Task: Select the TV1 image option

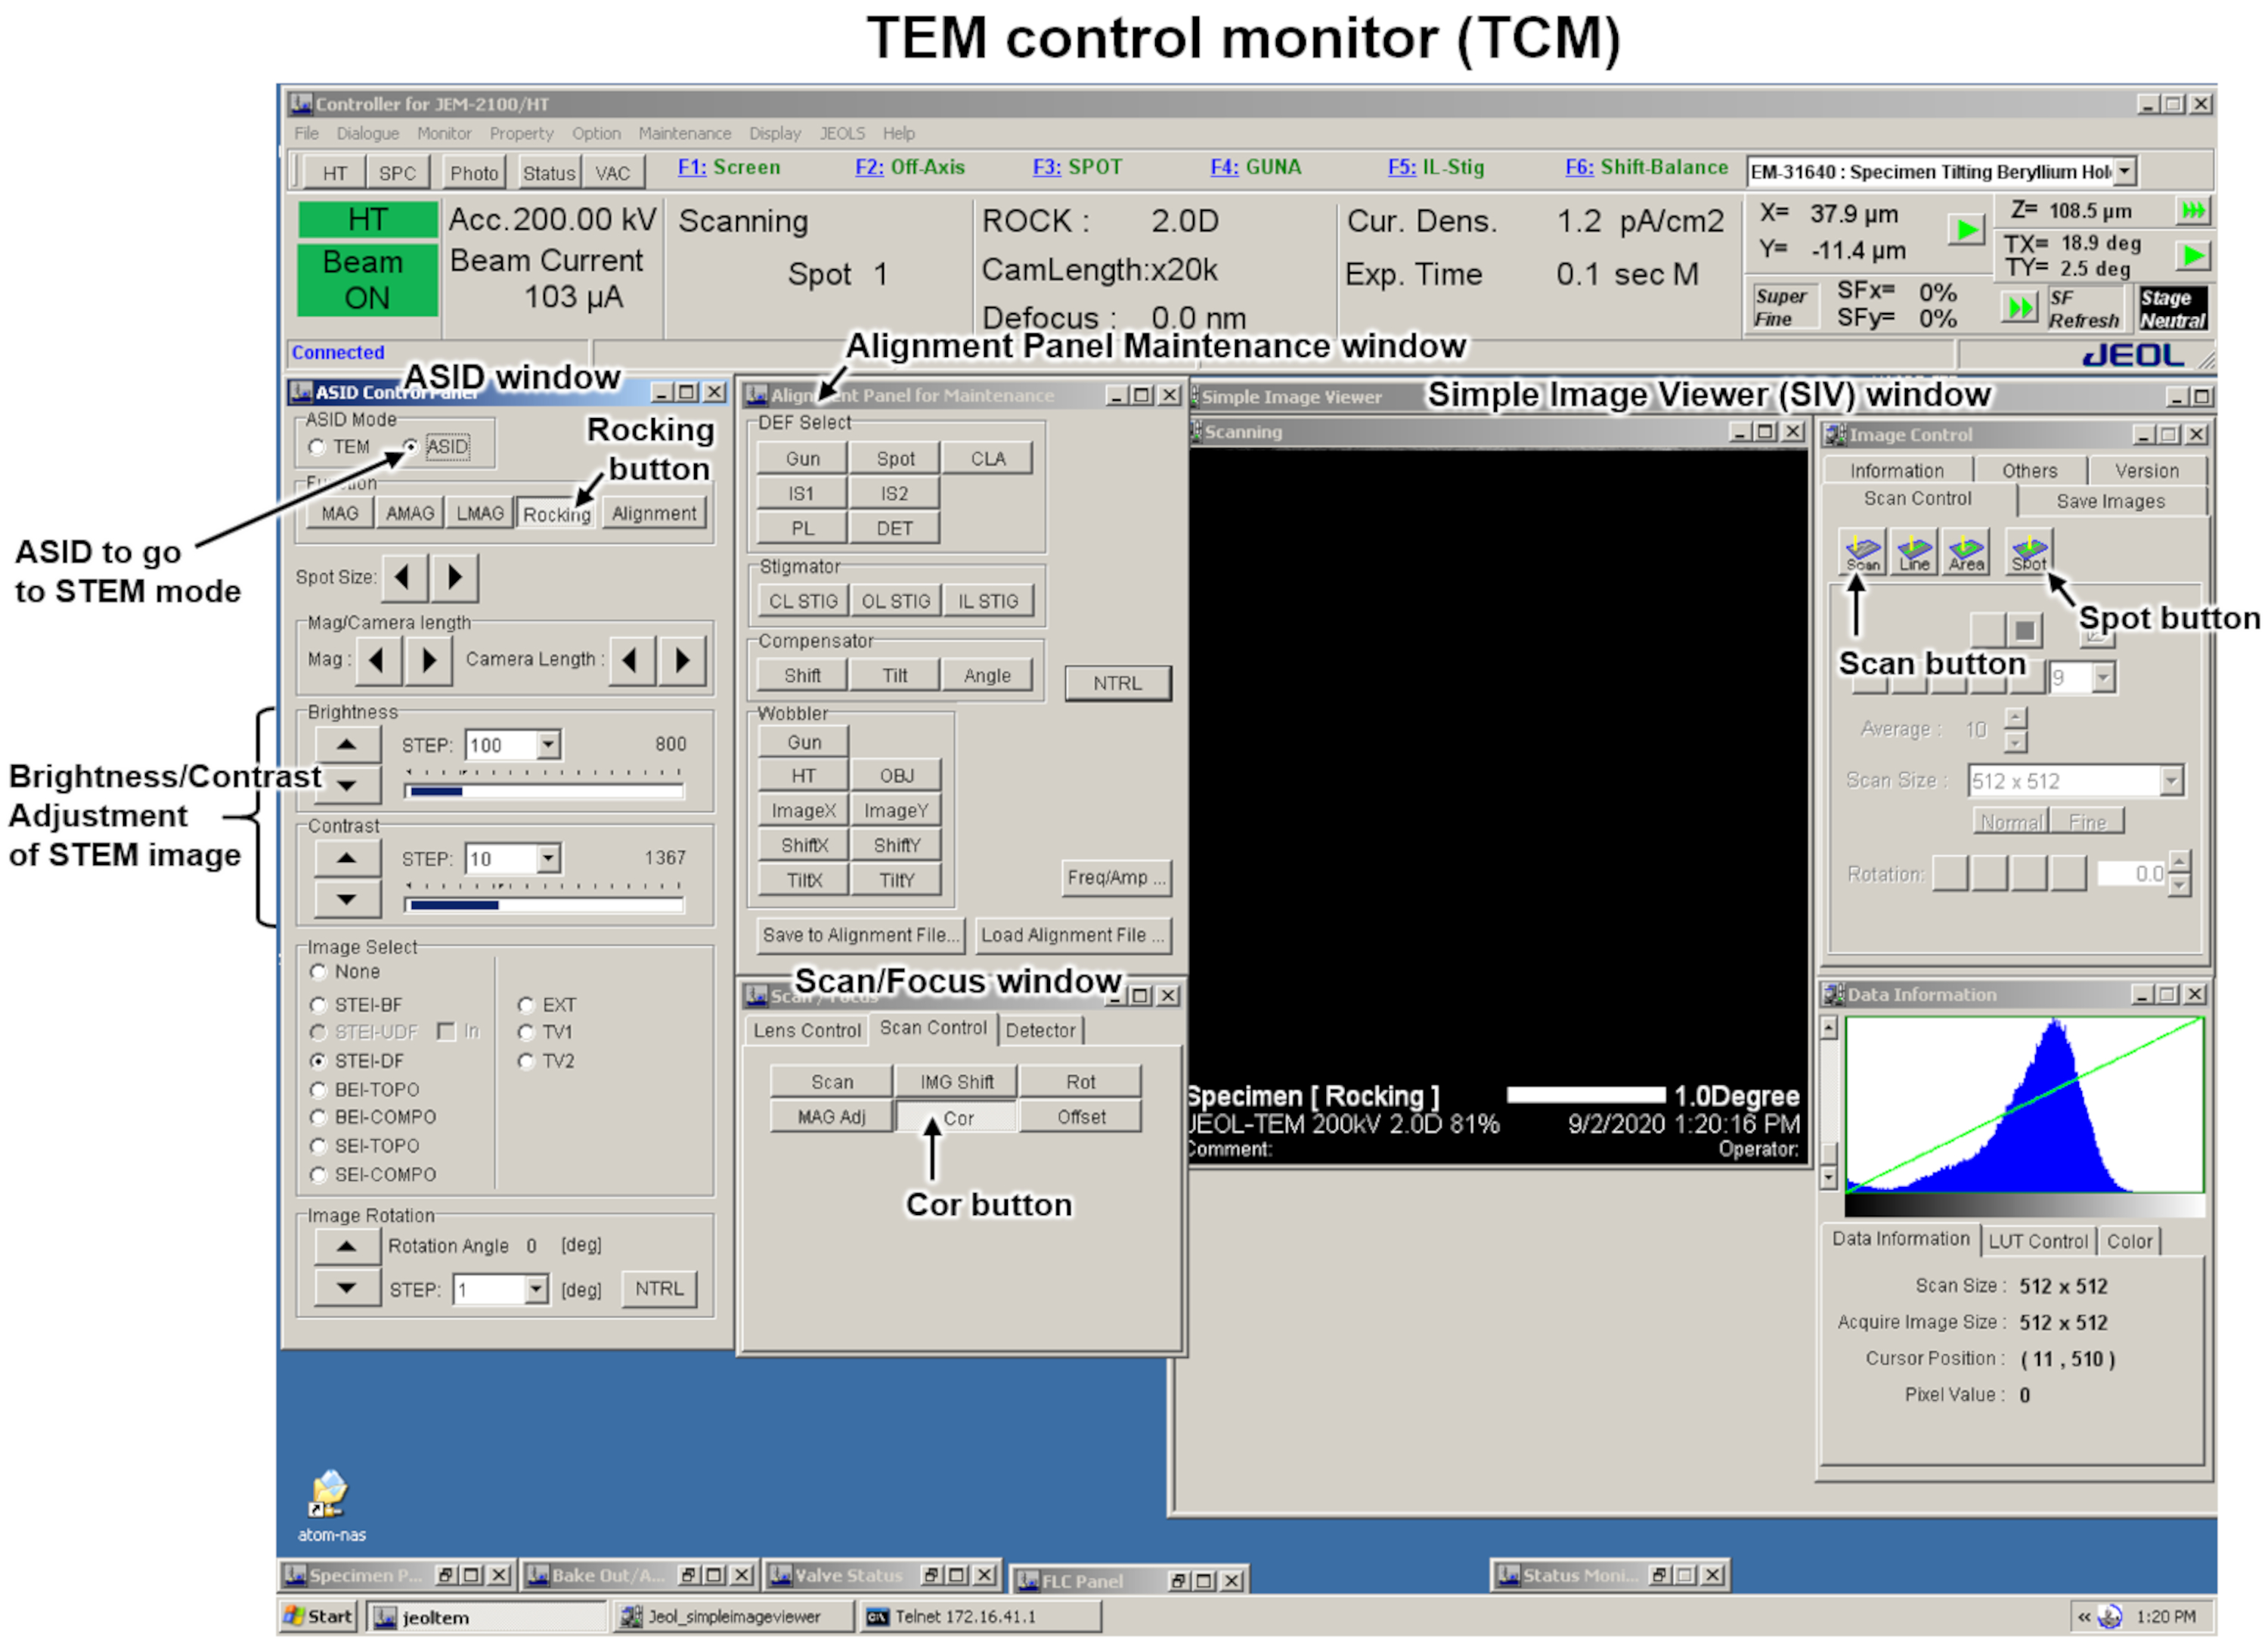Action: [526, 1033]
